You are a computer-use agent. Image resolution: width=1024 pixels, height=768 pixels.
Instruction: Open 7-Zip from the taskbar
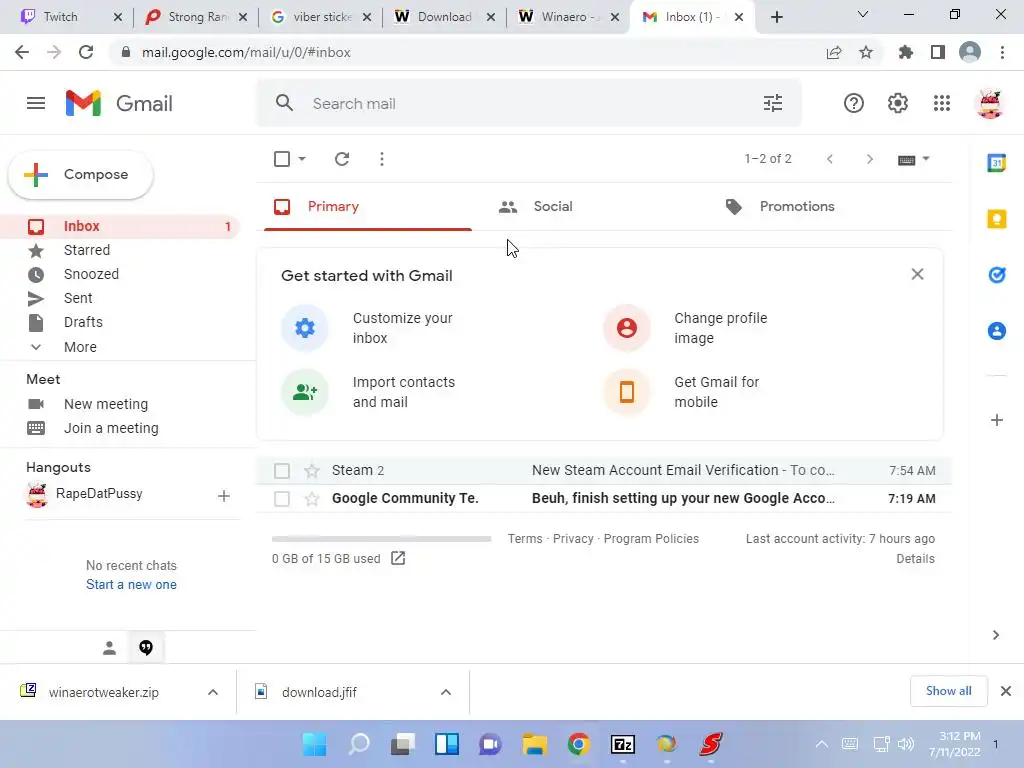[623, 744]
